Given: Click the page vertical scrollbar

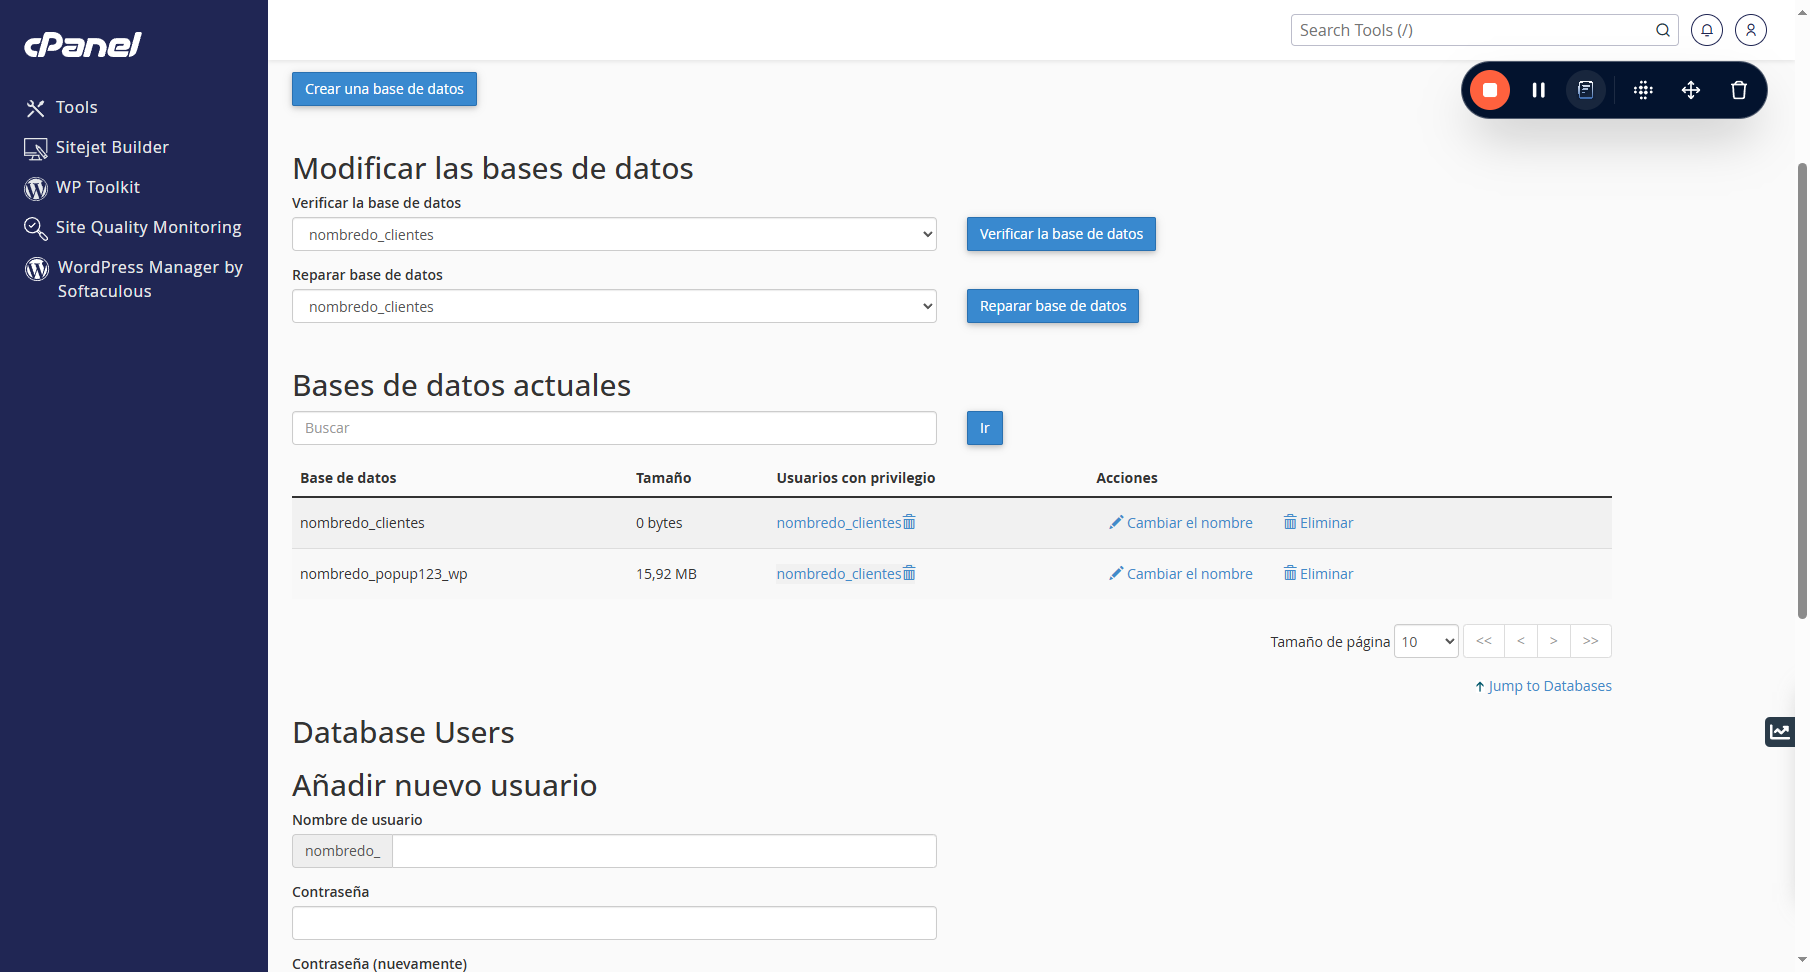Looking at the screenshot, I should click(1802, 390).
